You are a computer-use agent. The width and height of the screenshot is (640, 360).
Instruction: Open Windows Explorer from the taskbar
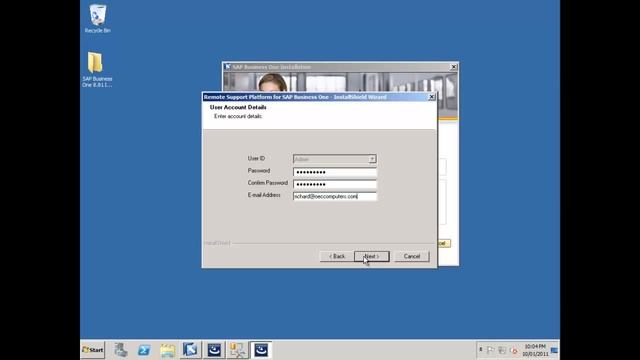point(167,350)
